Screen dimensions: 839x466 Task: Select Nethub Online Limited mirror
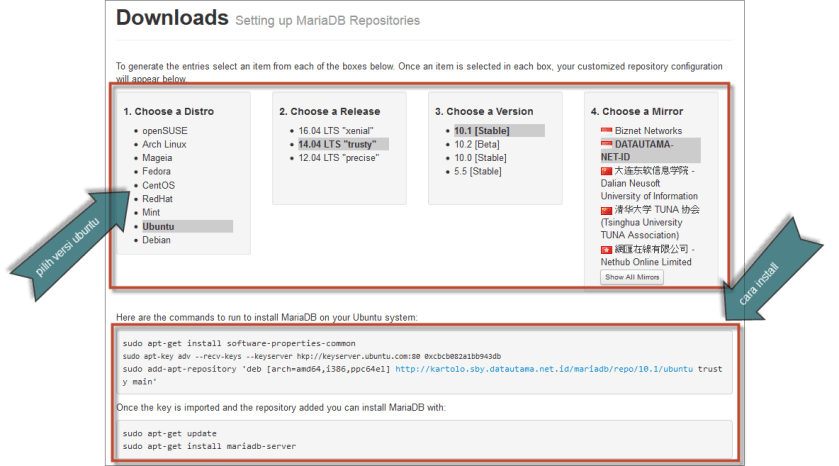click(647, 256)
